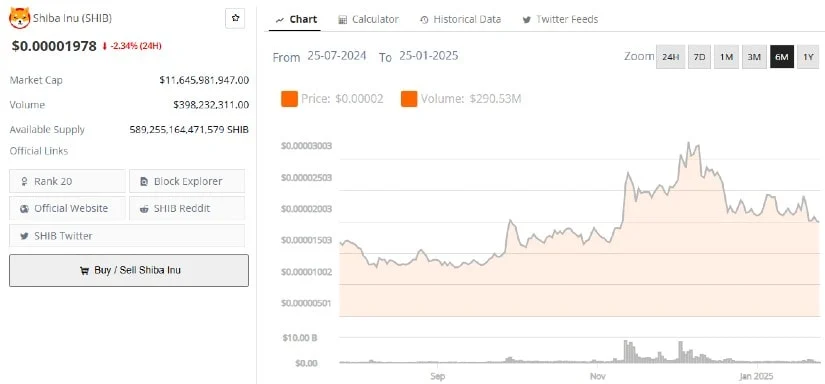This screenshot has height=384, width=825.
Task: Click the Shiba Inu coin logo
Action: (x=19, y=18)
